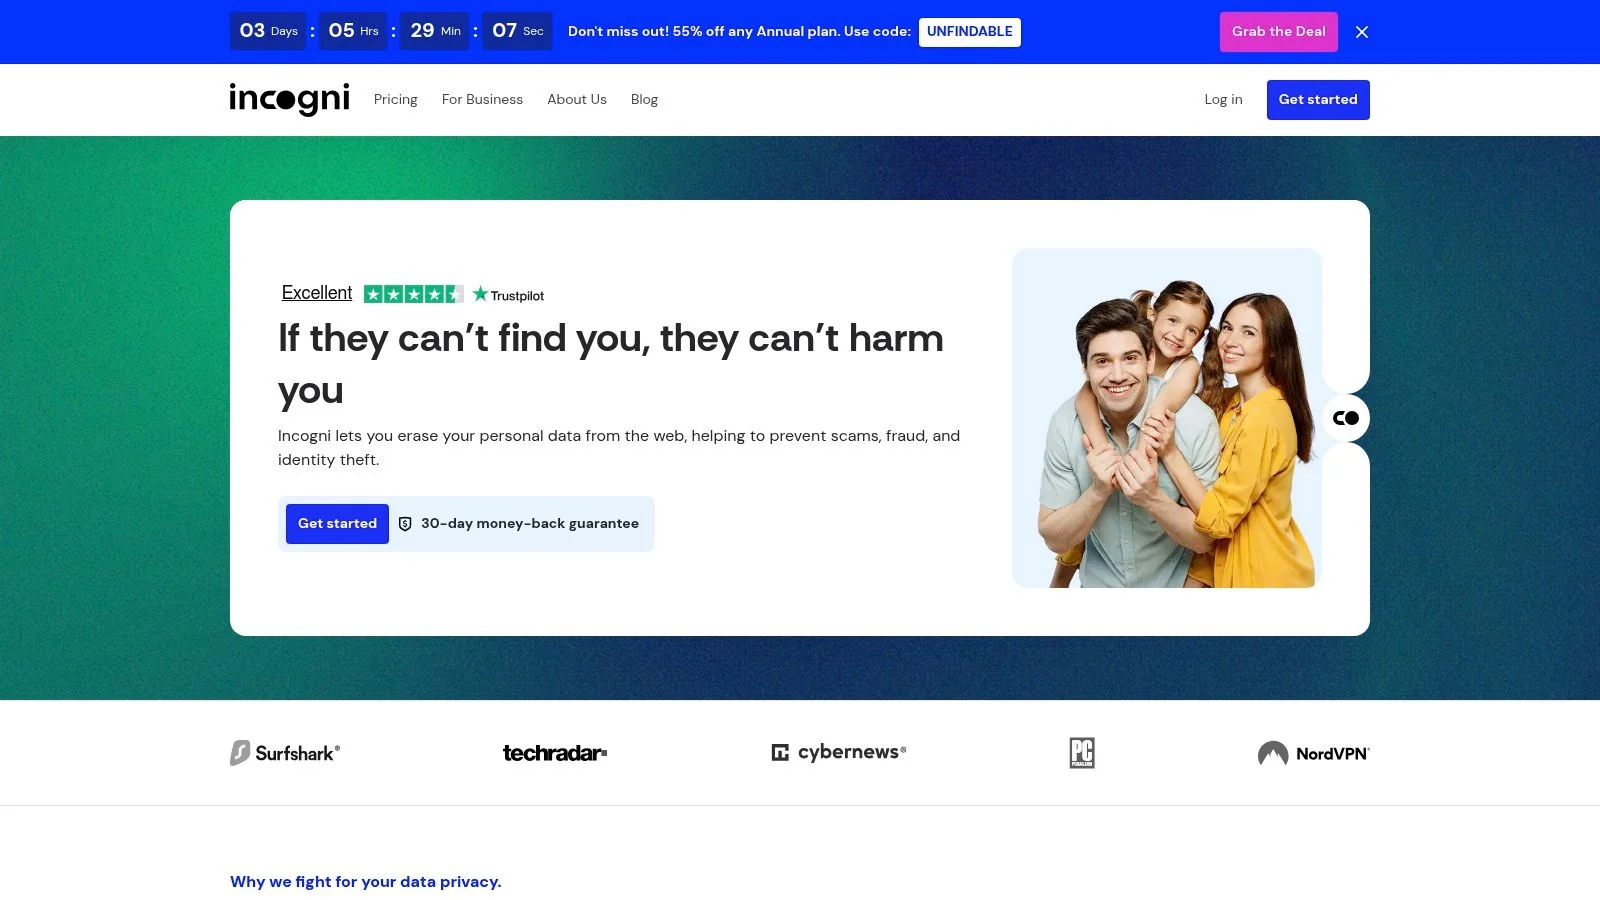The image size is (1600, 900).
Task: Click the Surfshark logo
Action: (285, 753)
